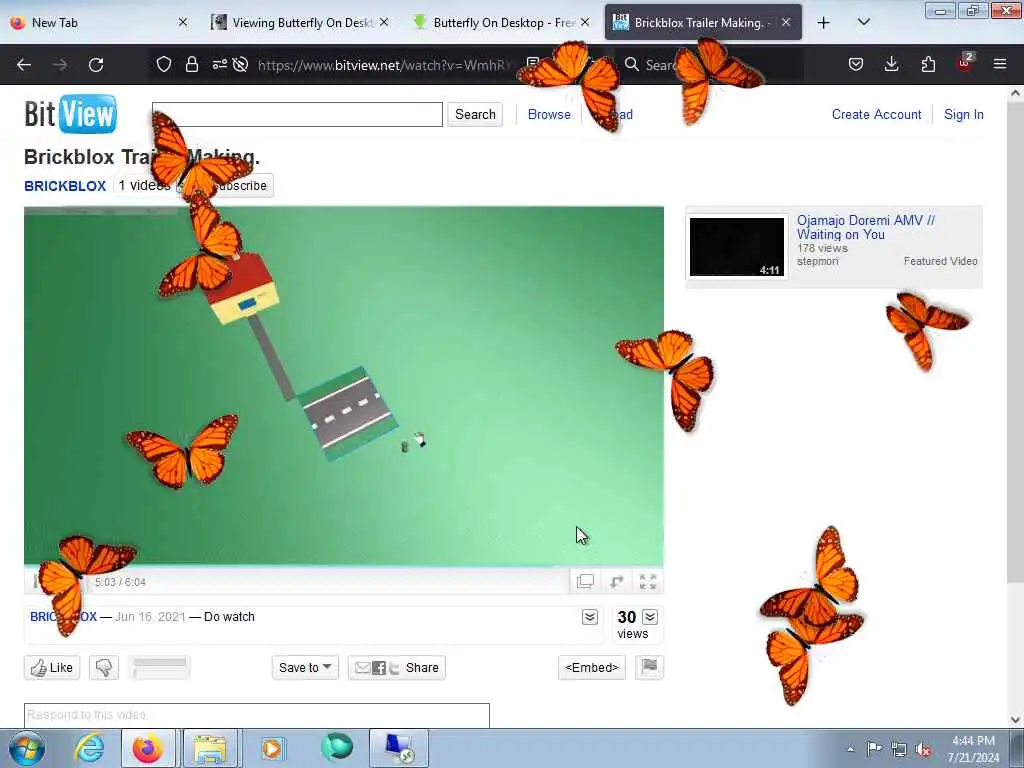
Task: Open the pop-out player window icon
Action: tap(585, 581)
